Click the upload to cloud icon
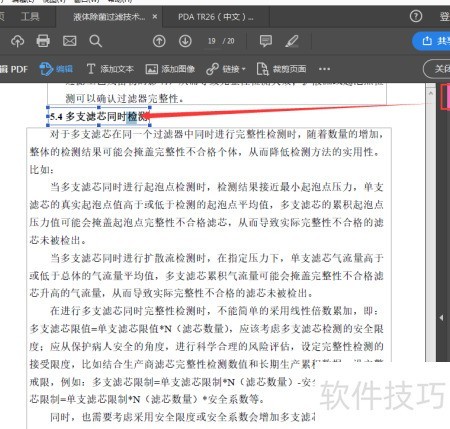 click(x=17, y=41)
